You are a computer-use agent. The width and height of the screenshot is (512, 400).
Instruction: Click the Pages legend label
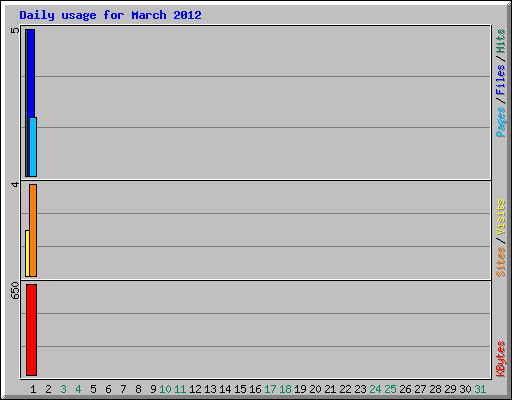click(500, 122)
